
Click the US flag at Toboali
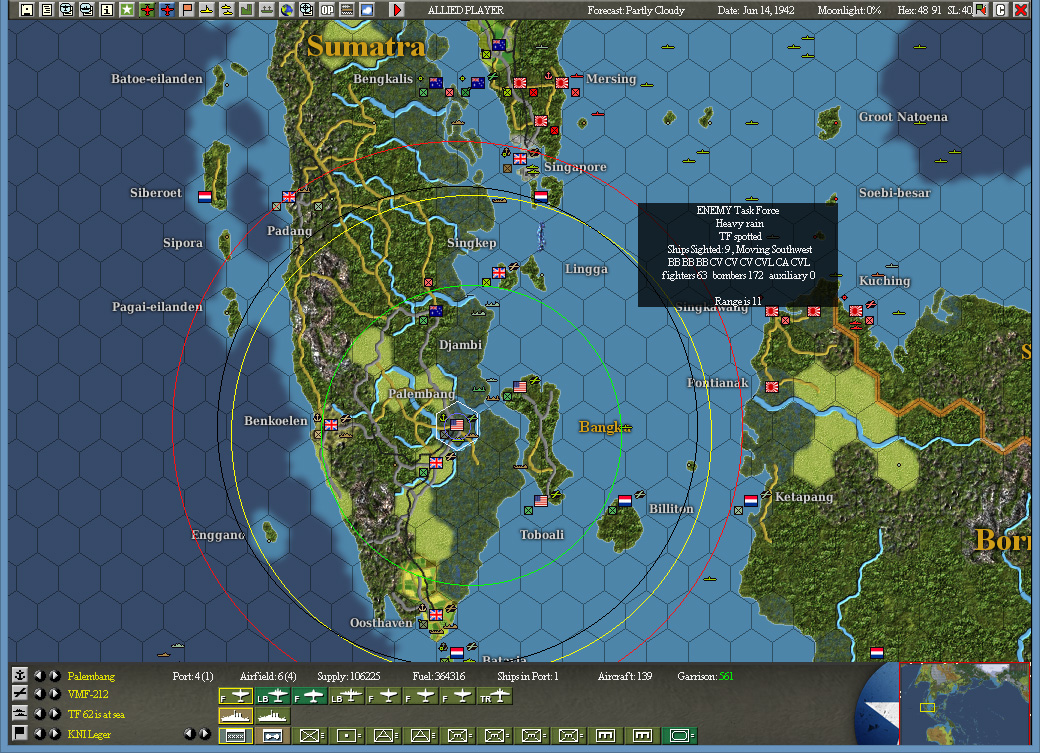point(541,501)
